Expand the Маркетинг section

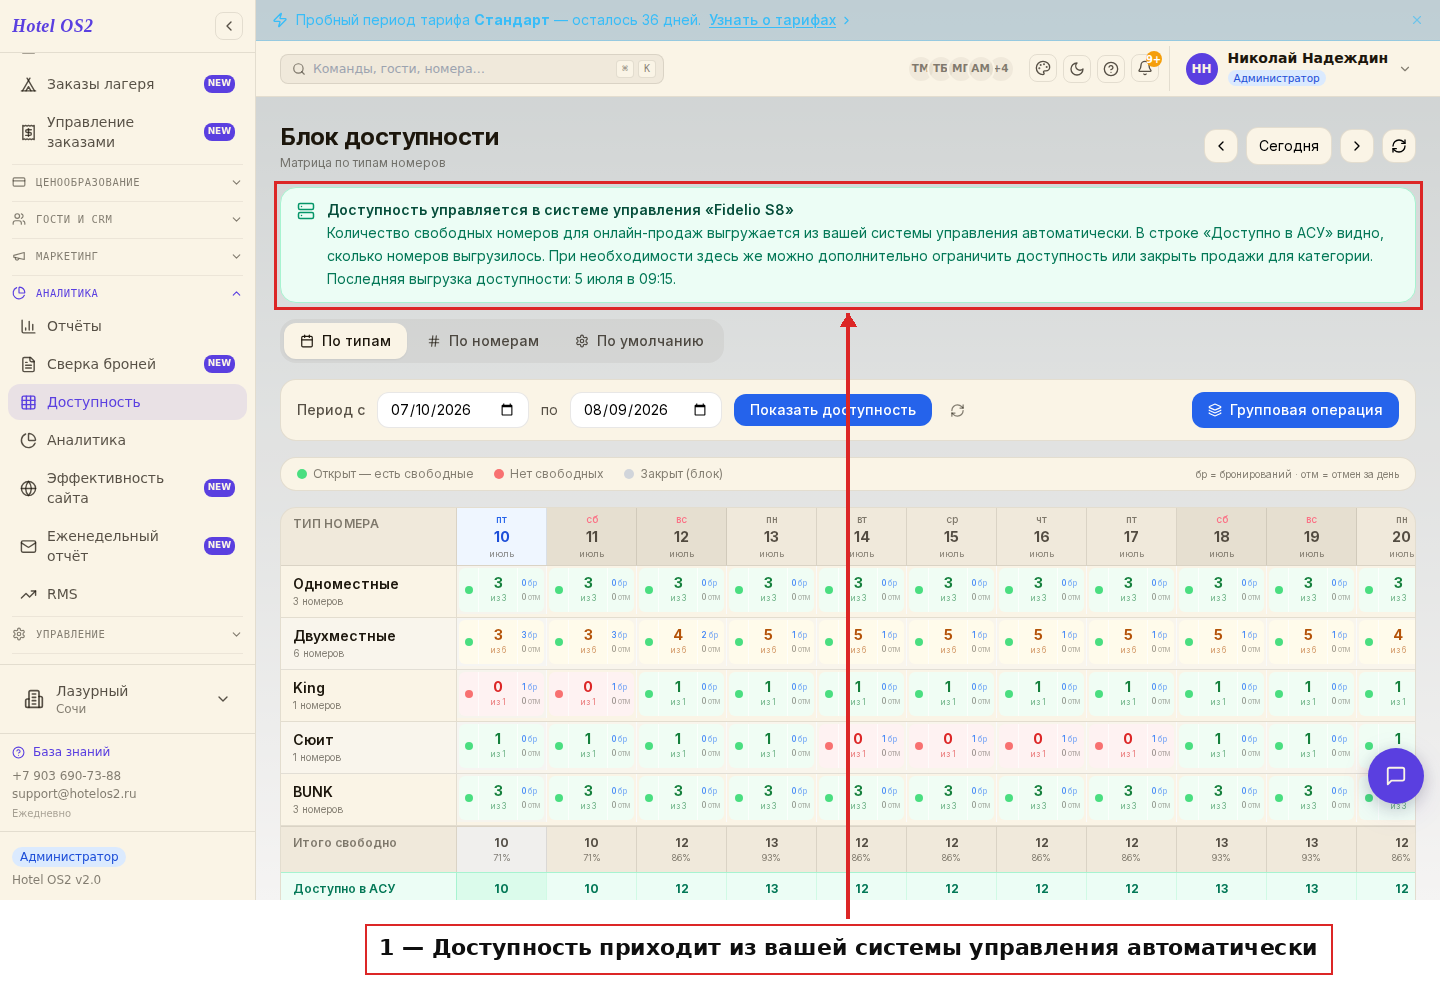click(127, 256)
